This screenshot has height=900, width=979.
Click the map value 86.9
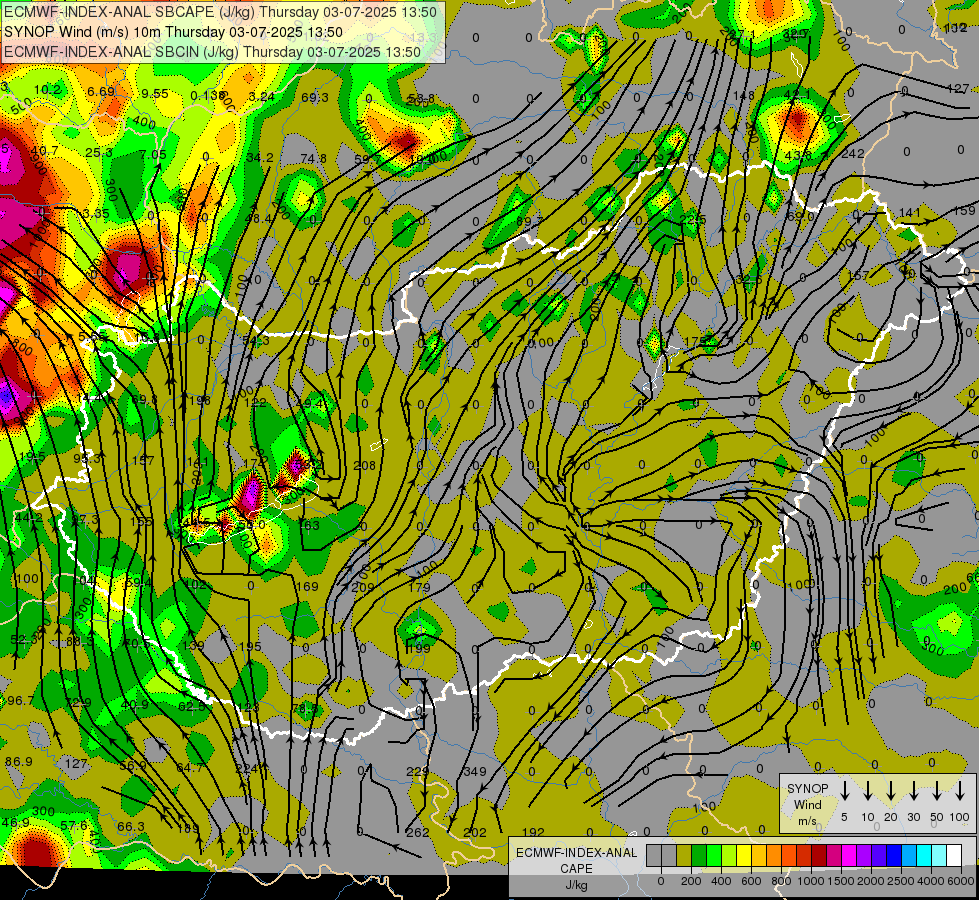(19, 761)
